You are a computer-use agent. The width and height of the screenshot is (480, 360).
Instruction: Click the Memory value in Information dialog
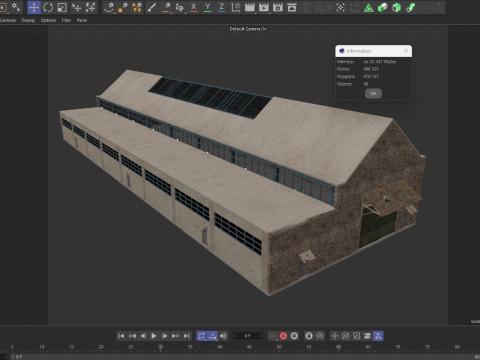tap(380, 62)
